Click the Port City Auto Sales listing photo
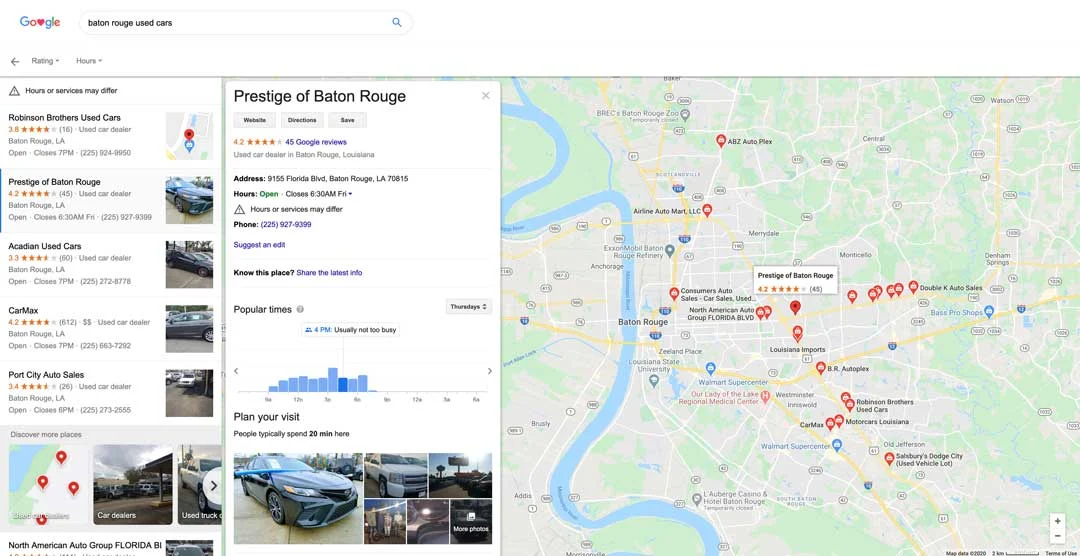The image size is (1080, 556). pyautogui.click(x=189, y=393)
